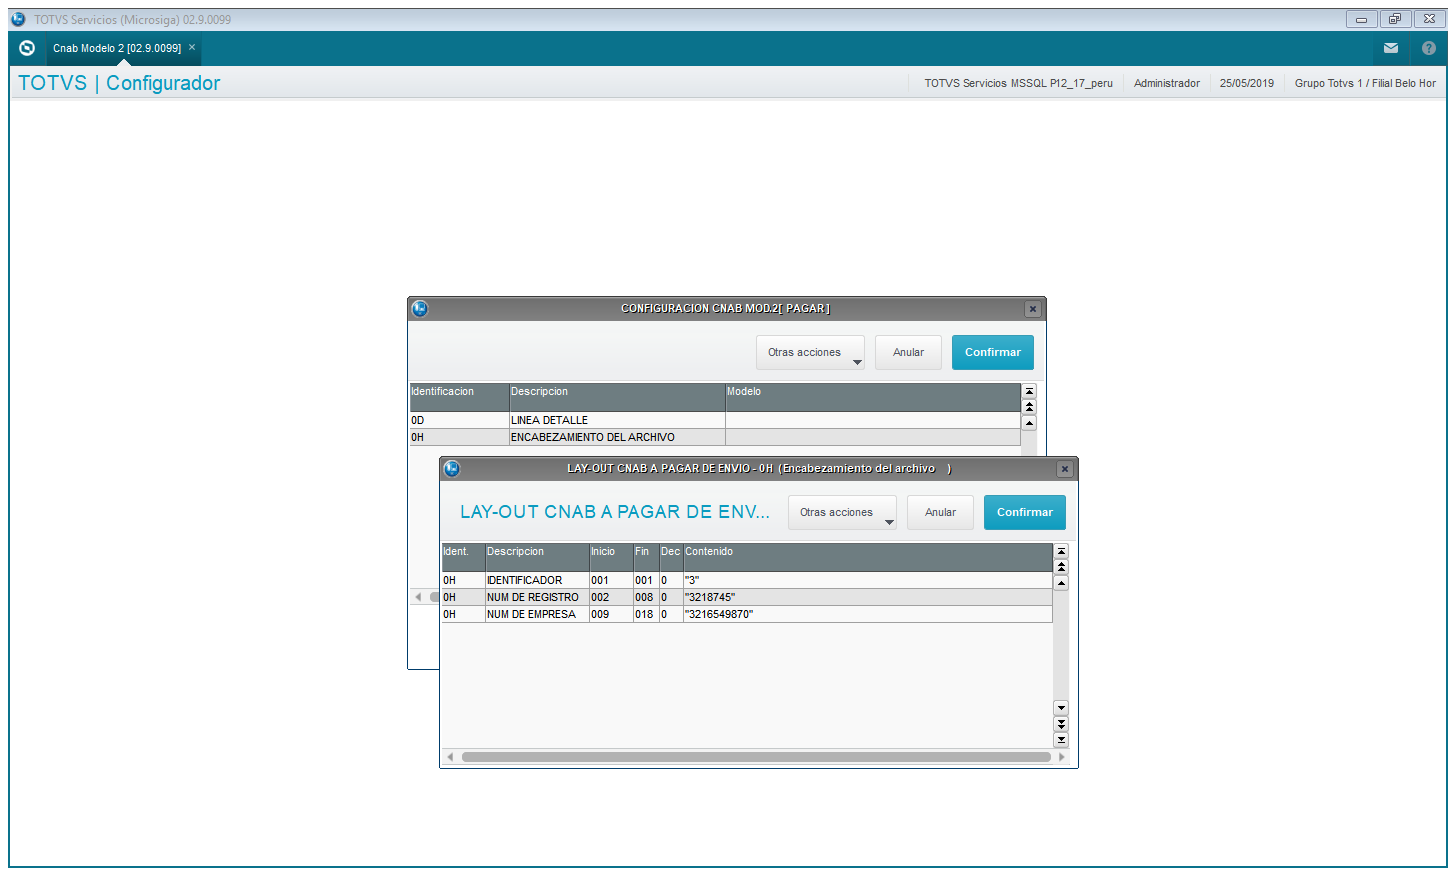Select the NUM DE EMPRESA description cell

pos(537,614)
